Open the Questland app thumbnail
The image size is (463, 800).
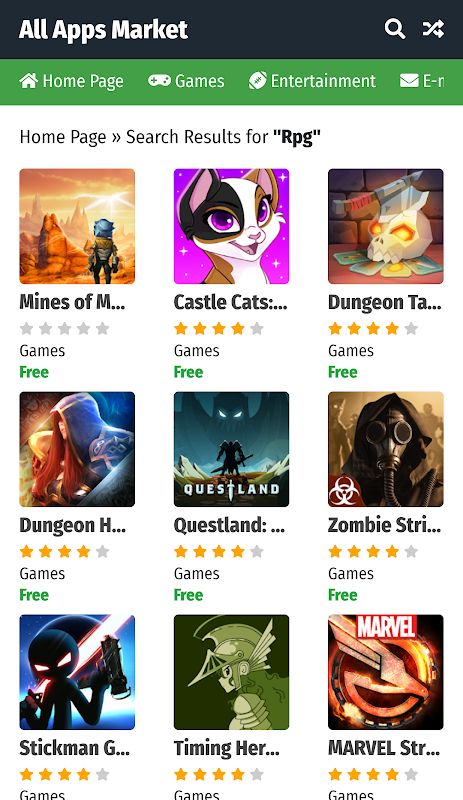coord(231,449)
